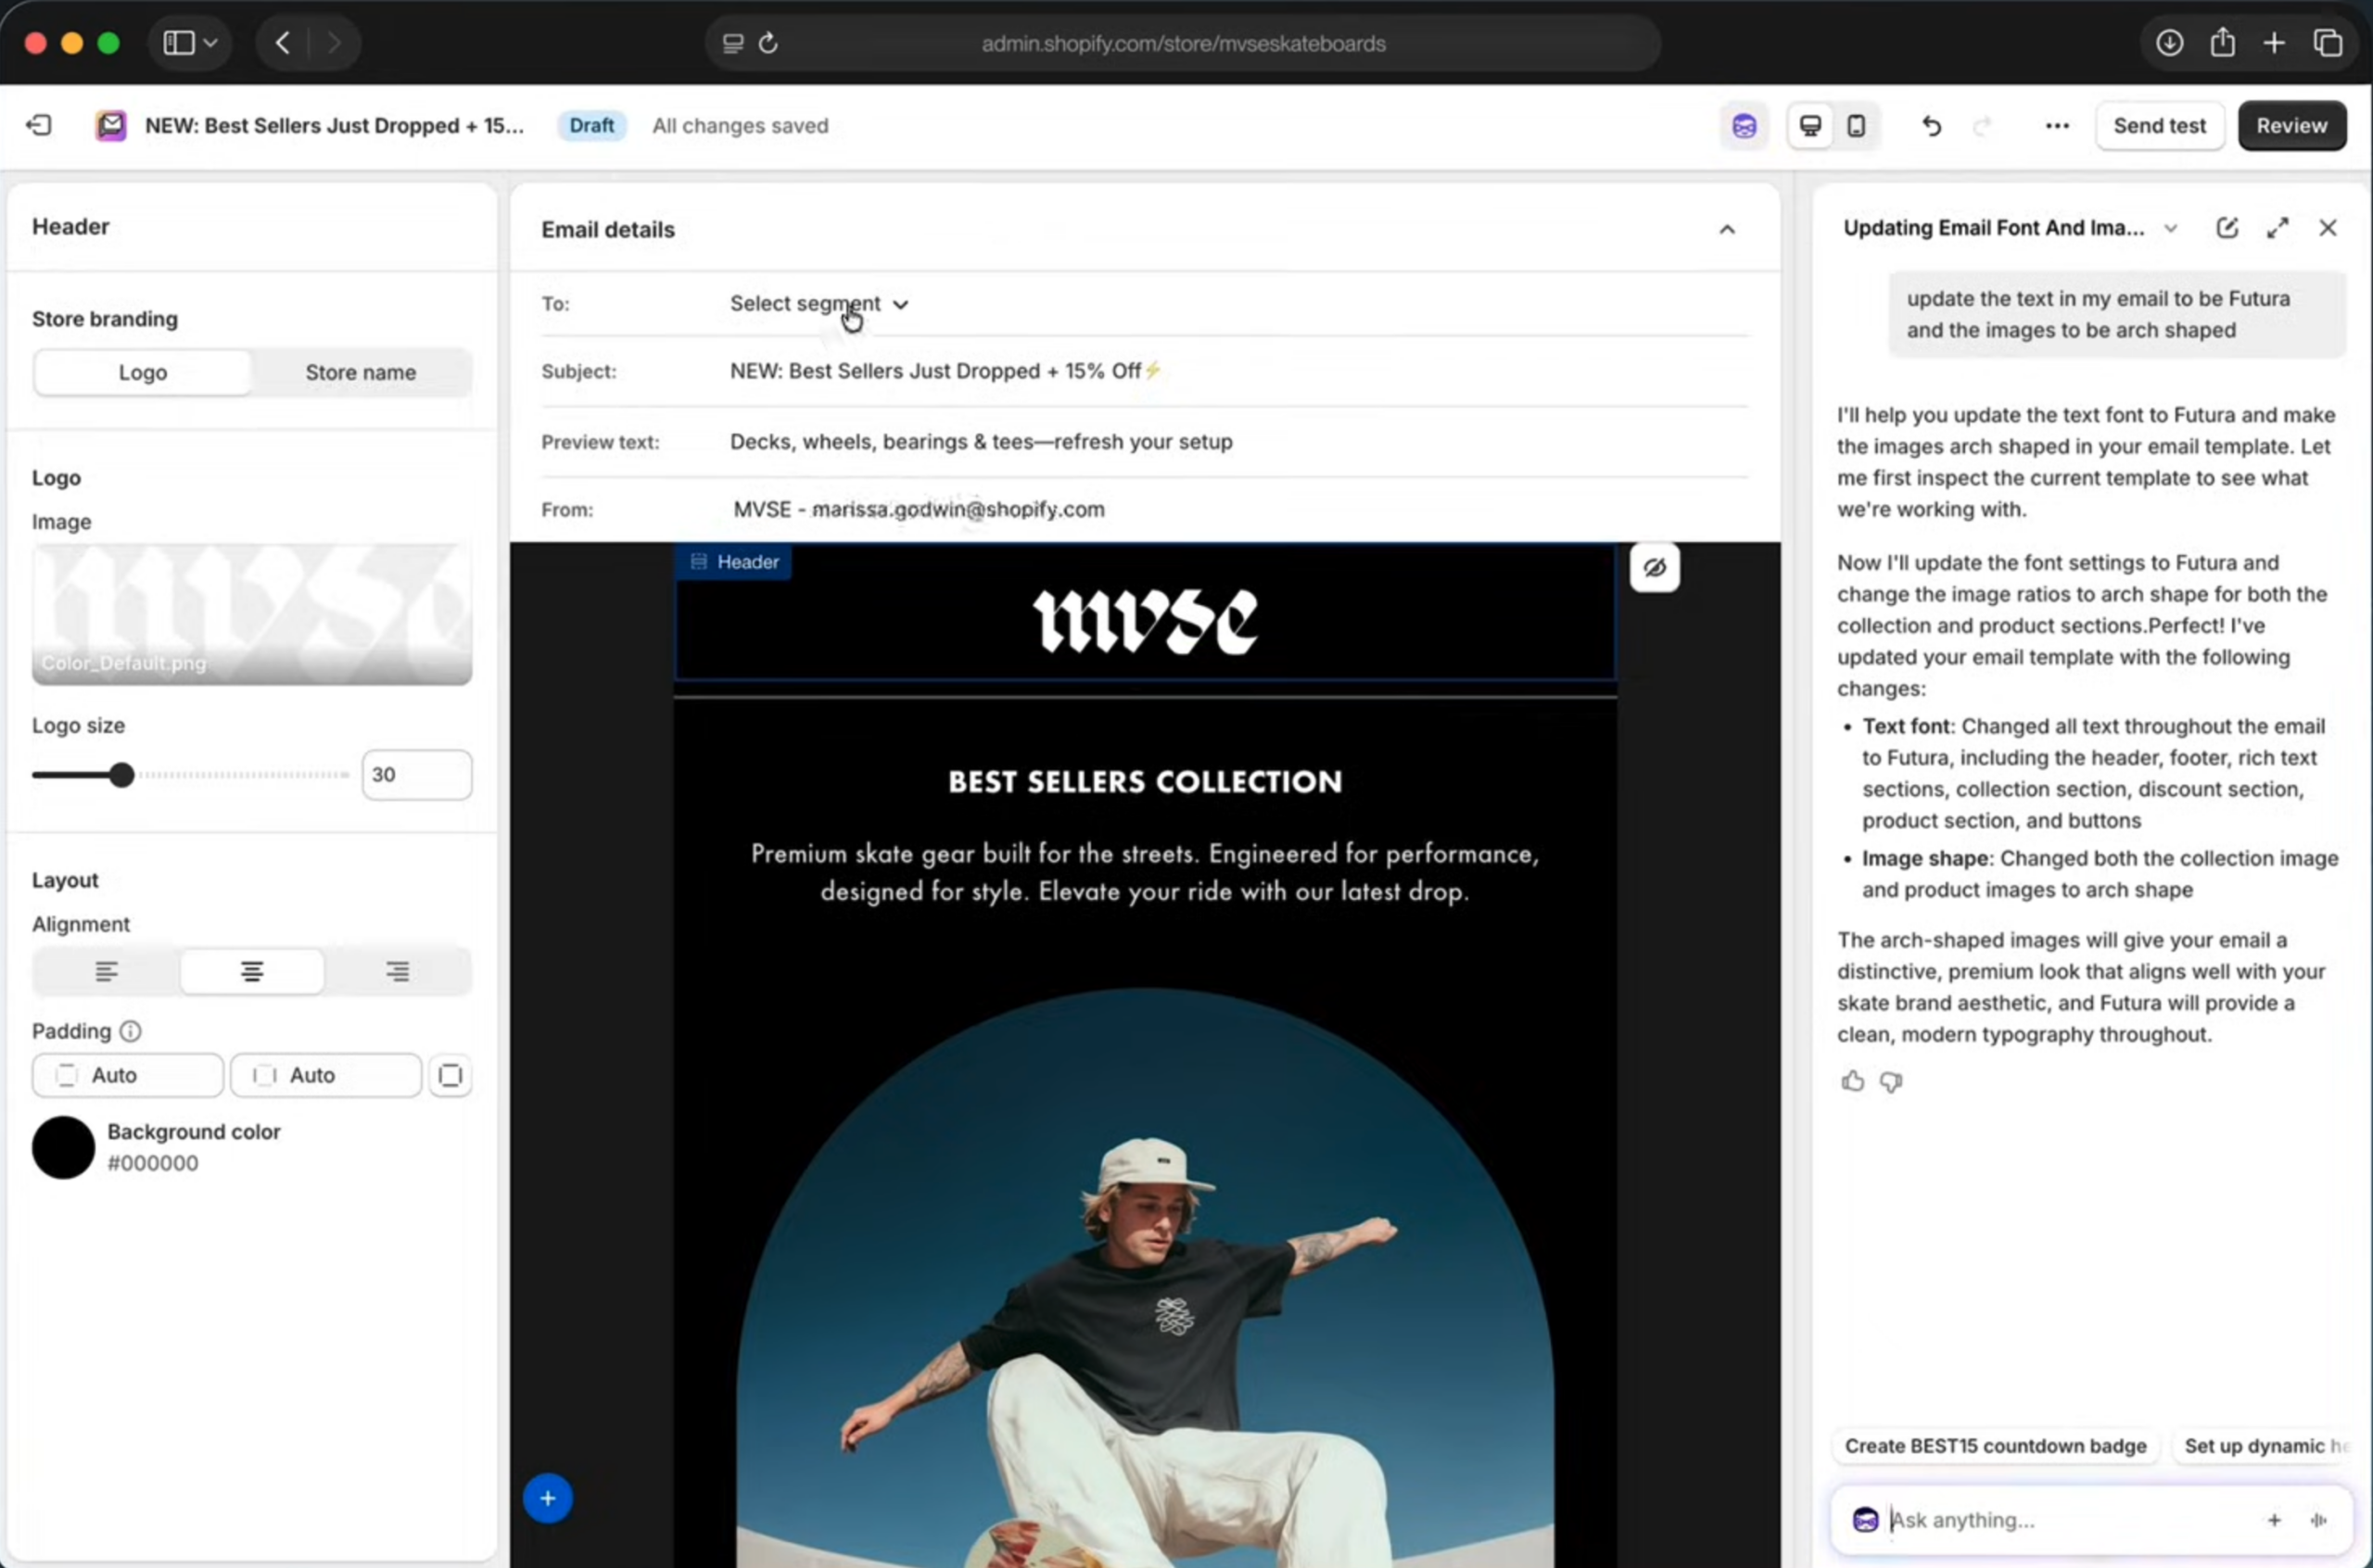Go forward in Safari browser

(334, 43)
